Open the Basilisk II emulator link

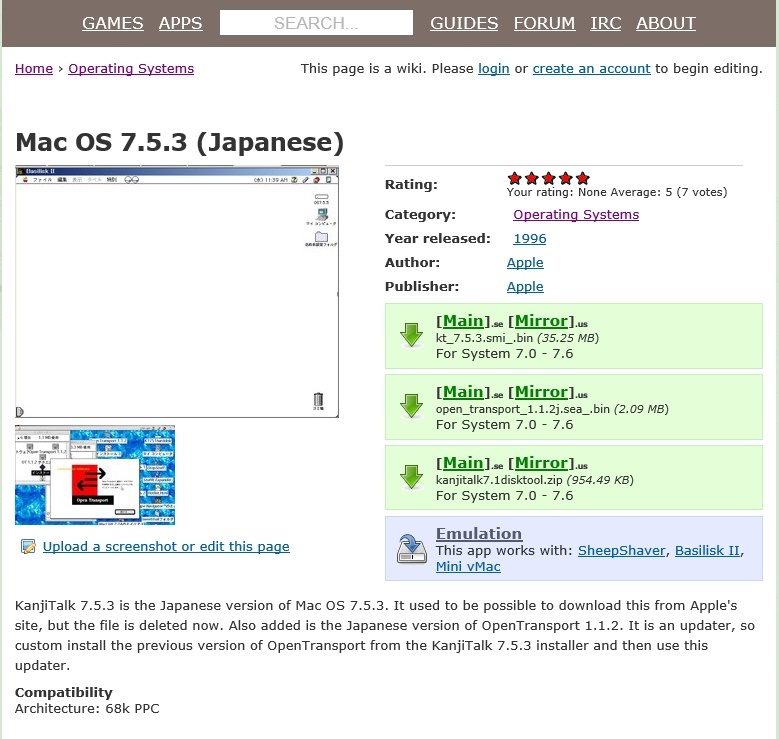[x=707, y=551]
